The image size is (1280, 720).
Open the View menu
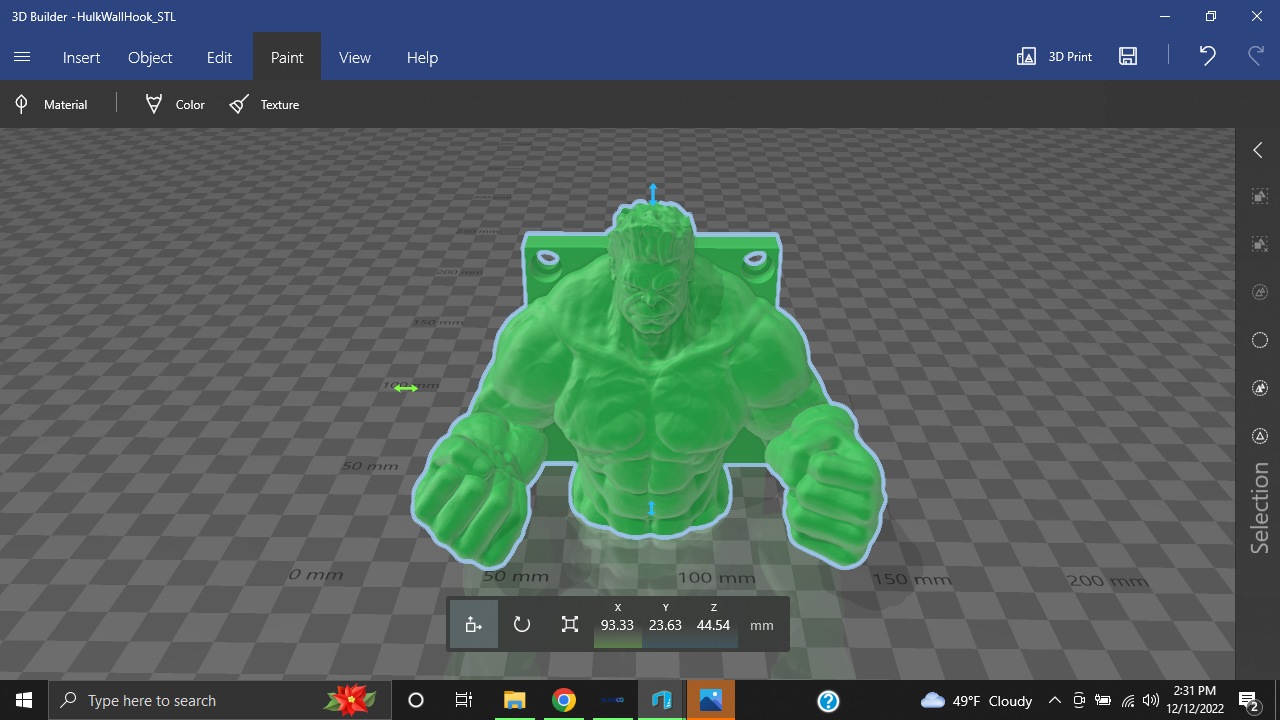(x=355, y=57)
